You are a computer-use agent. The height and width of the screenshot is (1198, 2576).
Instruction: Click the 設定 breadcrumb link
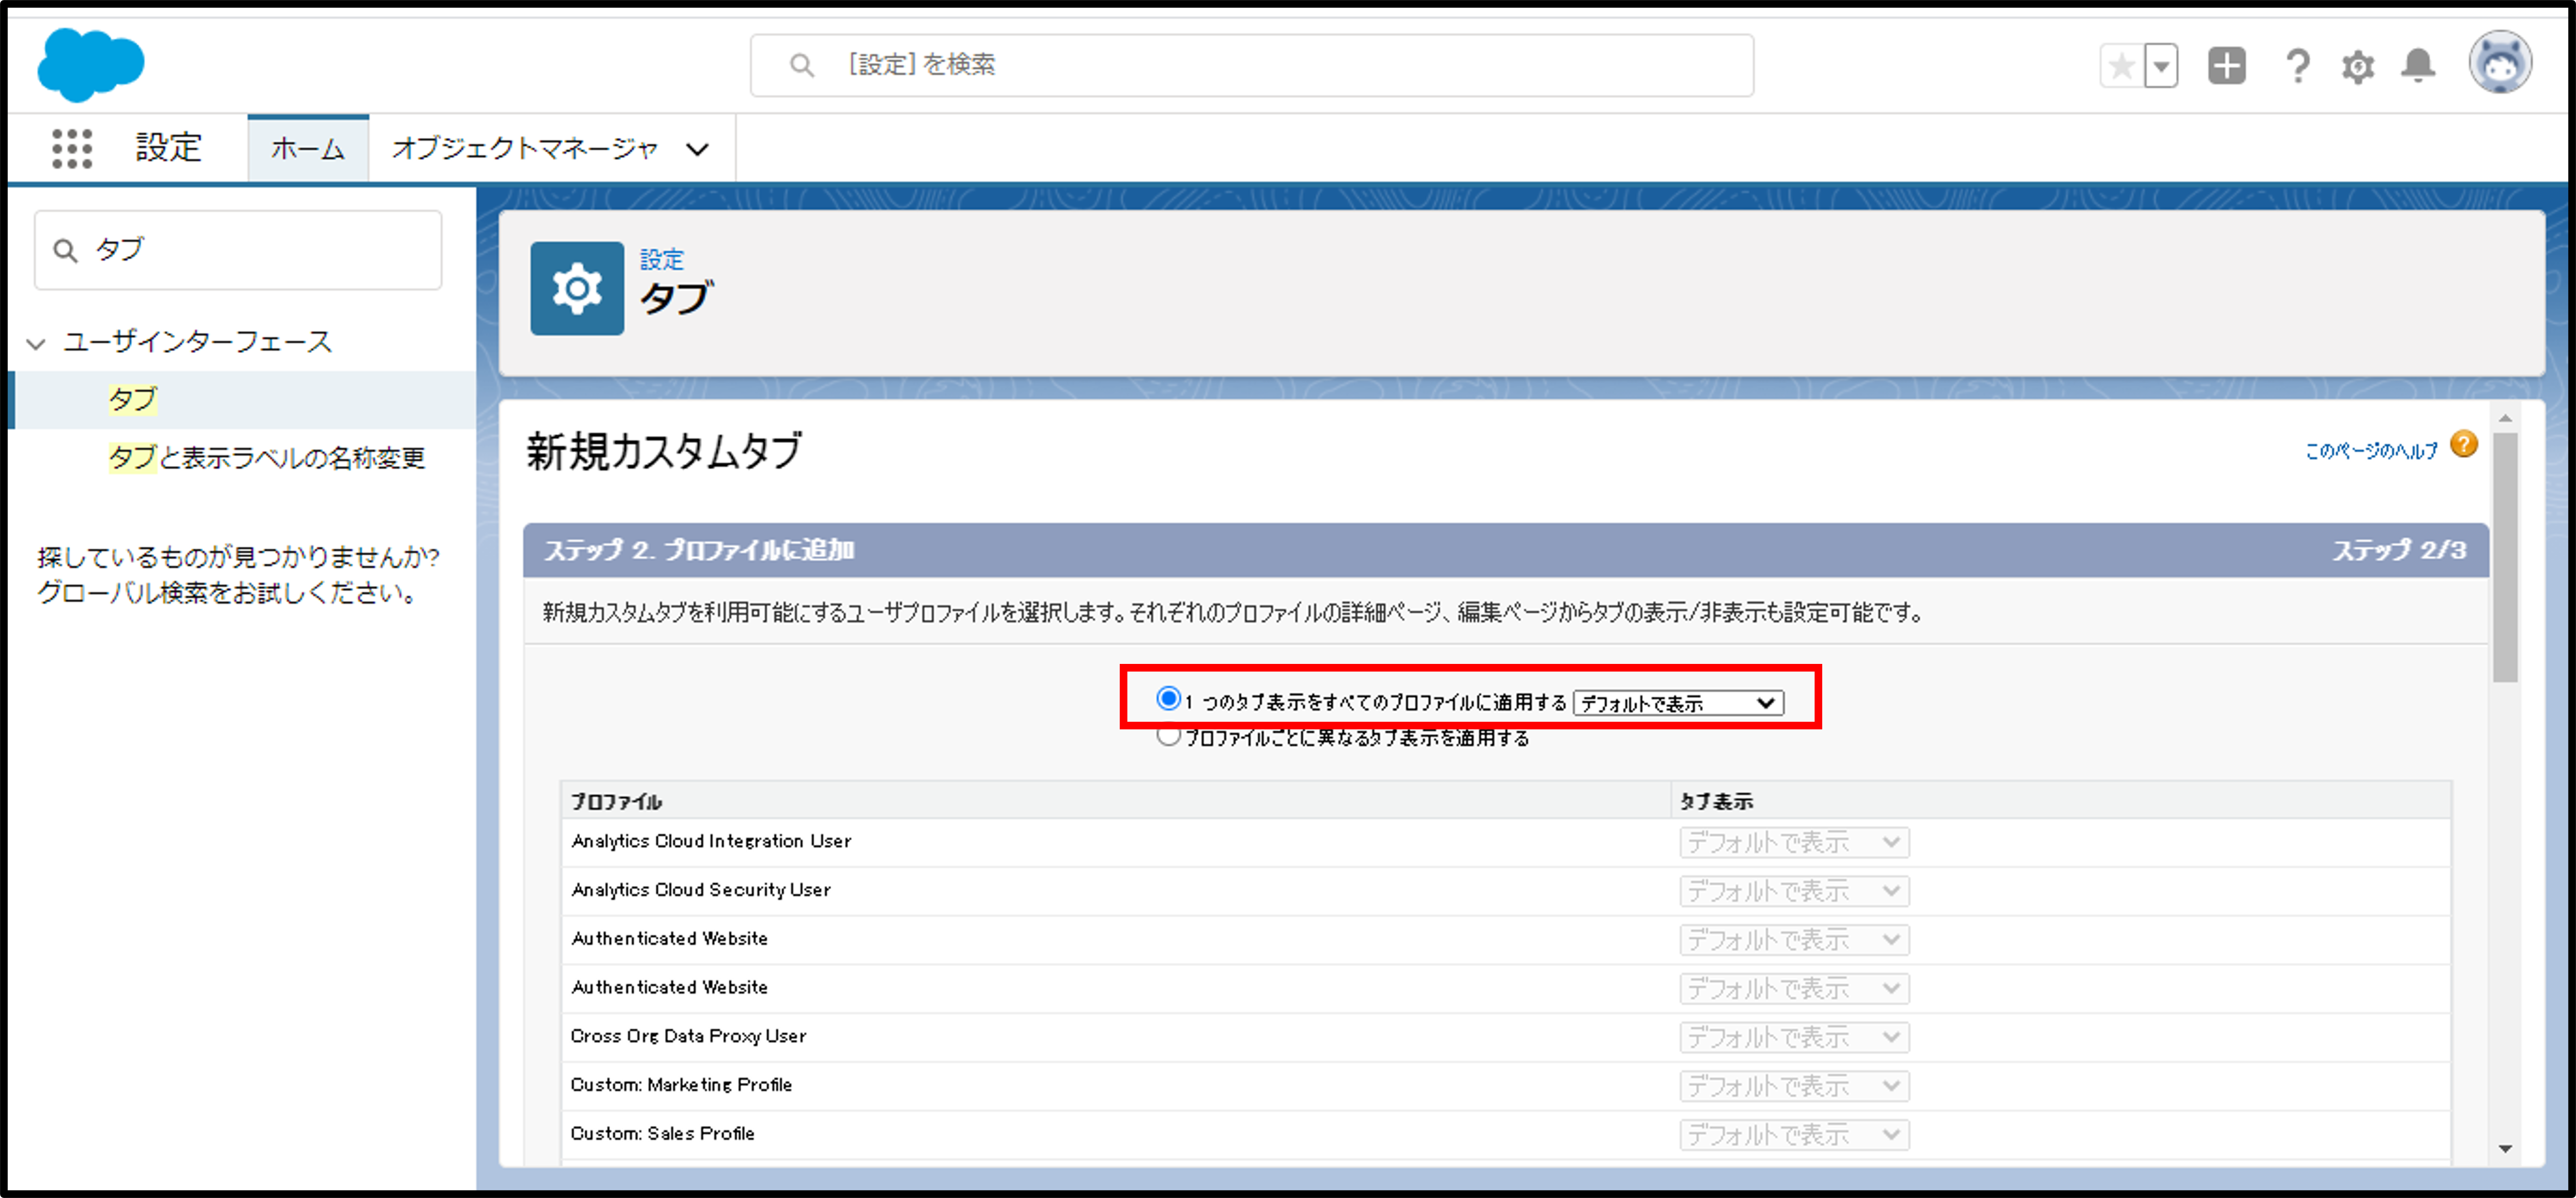(661, 259)
